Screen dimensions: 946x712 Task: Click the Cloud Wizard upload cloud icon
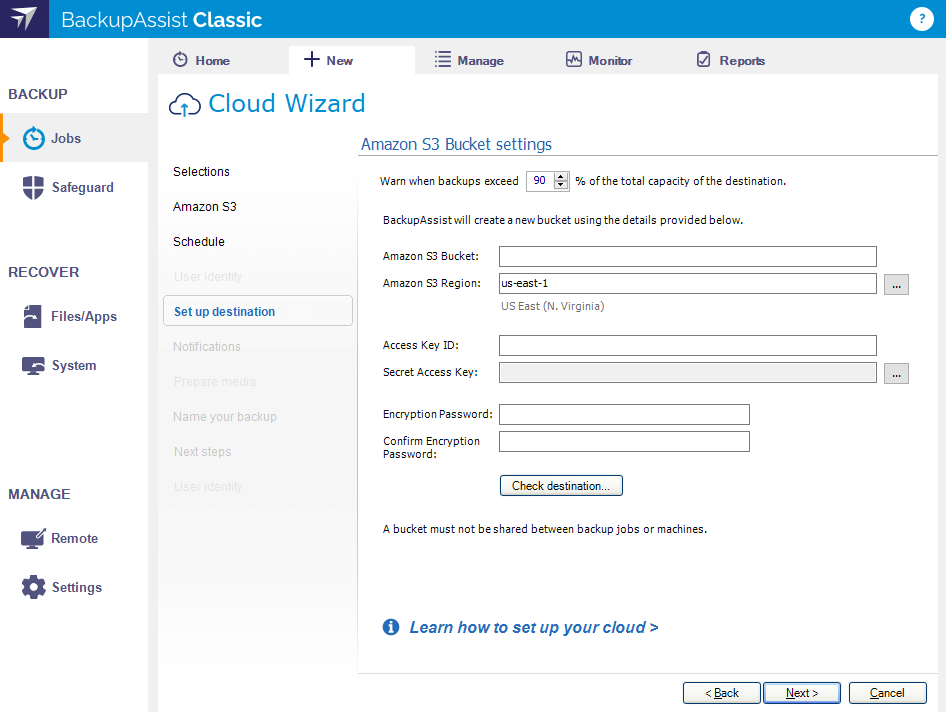click(x=185, y=105)
